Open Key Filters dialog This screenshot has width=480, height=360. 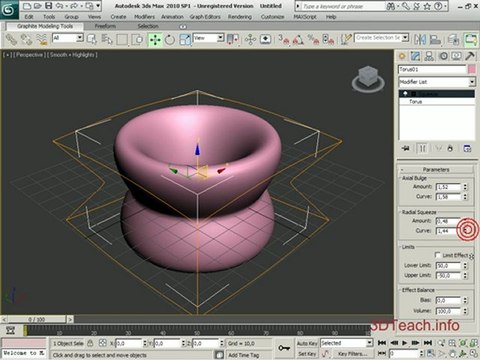pyautogui.click(x=352, y=354)
